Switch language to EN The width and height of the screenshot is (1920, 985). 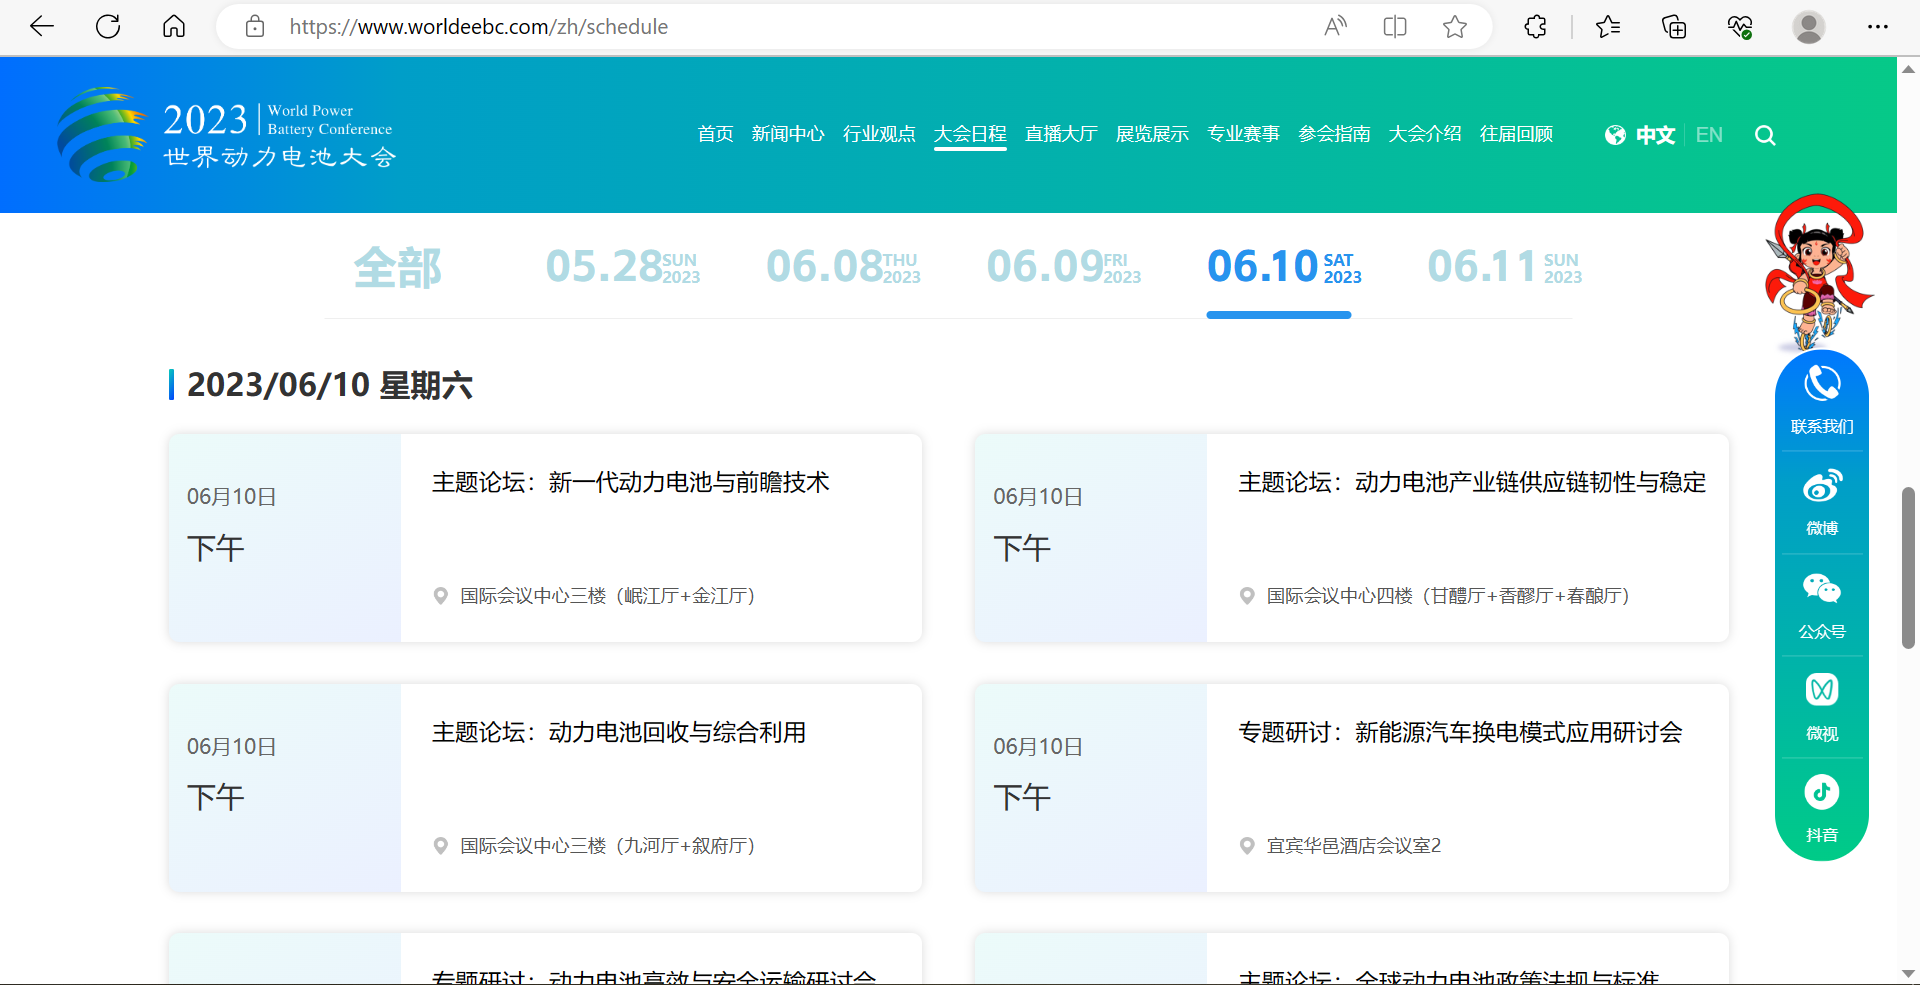pos(1709,135)
